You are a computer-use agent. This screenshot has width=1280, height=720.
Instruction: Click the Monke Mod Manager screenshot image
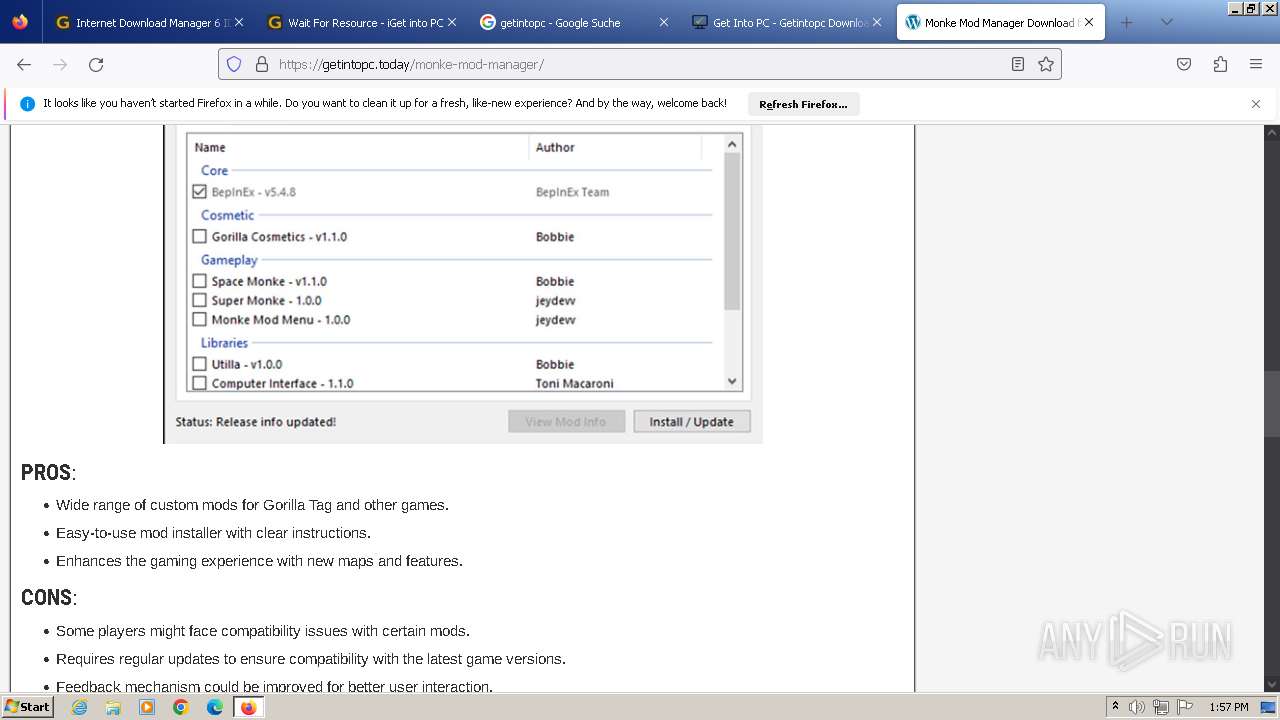[463, 285]
